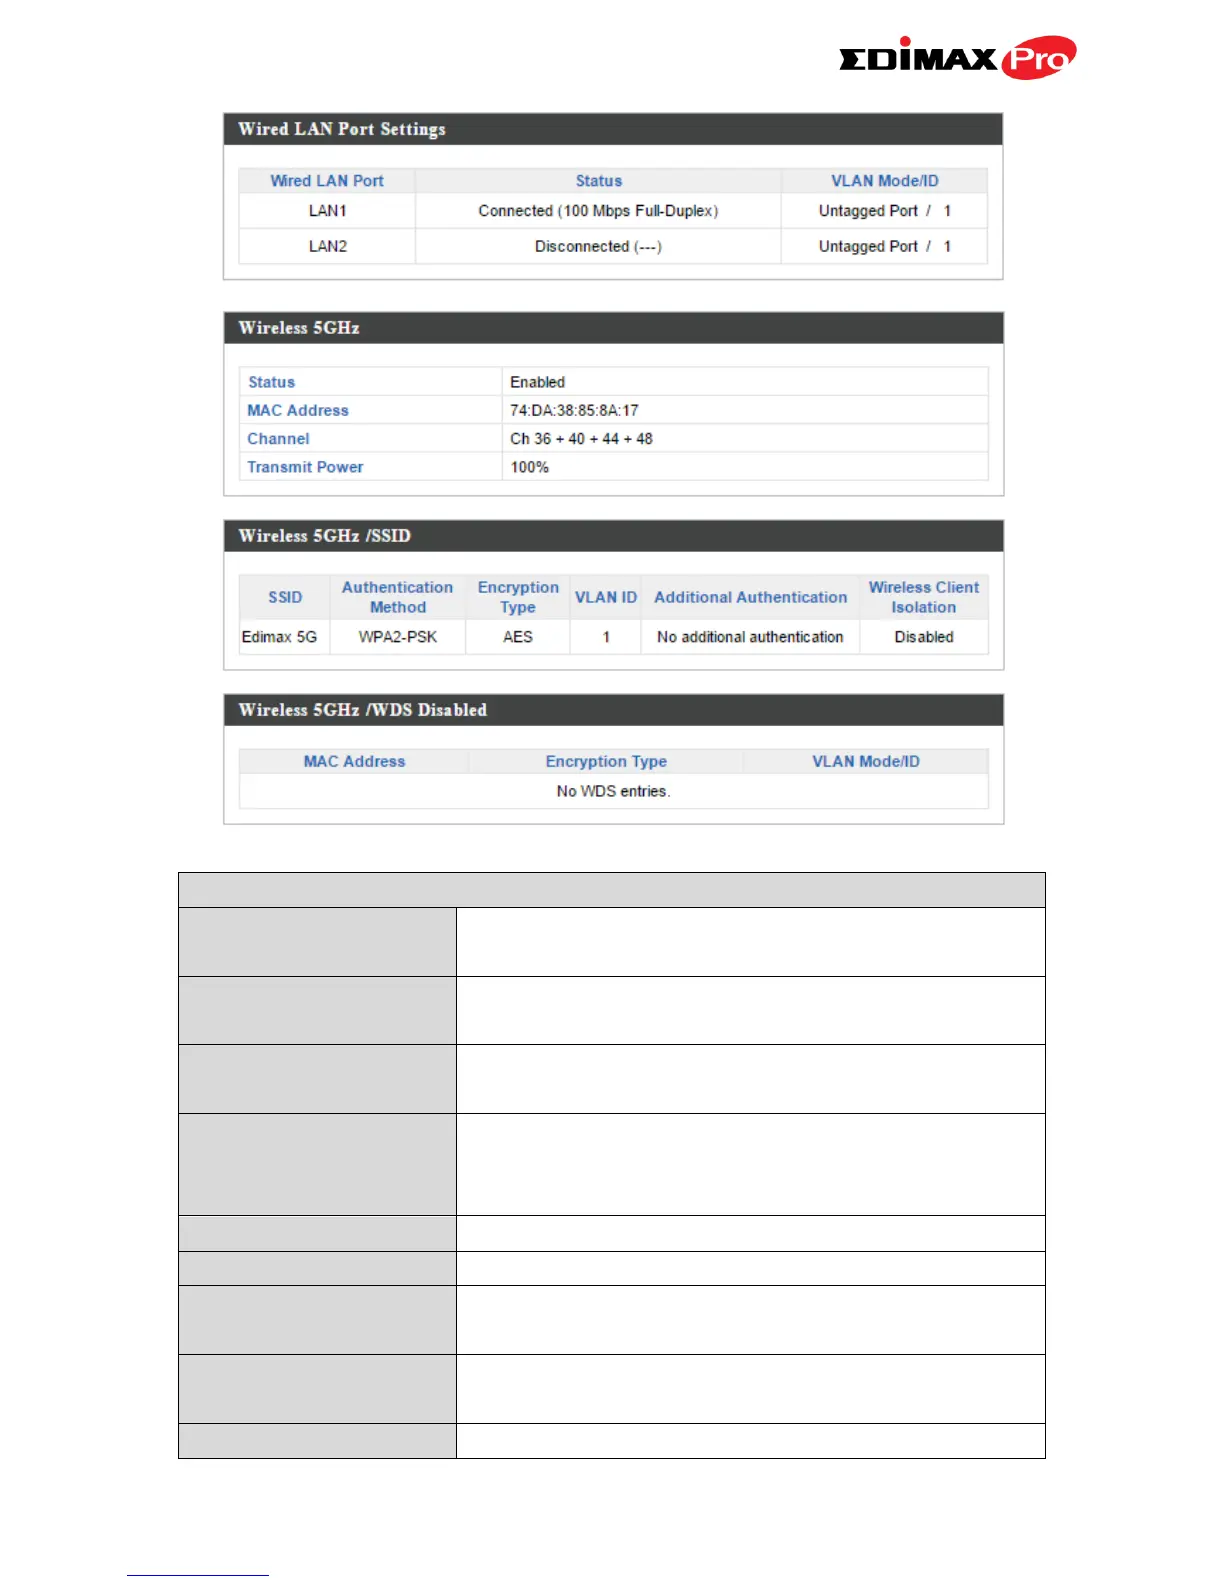
Task: Click Status column header in Wired LAN table
Action: coord(598,181)
